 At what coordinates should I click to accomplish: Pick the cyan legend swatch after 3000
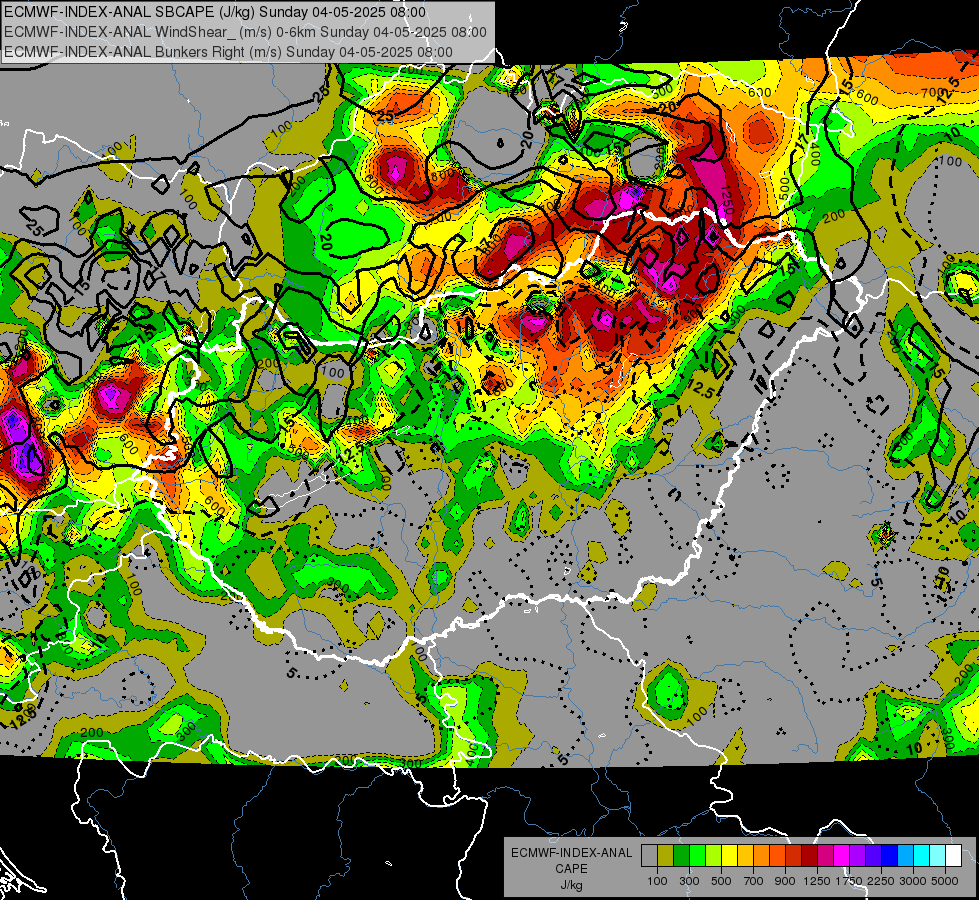click(x=922, y=855)
